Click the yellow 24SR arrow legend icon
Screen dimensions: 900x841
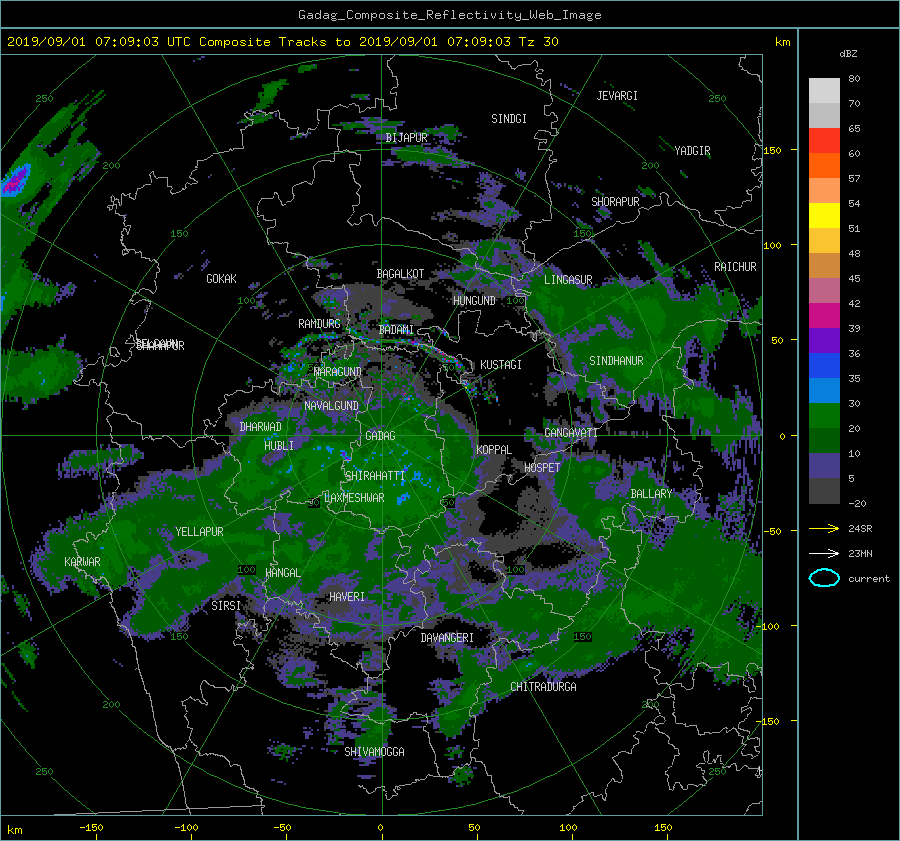click(824, 528)
